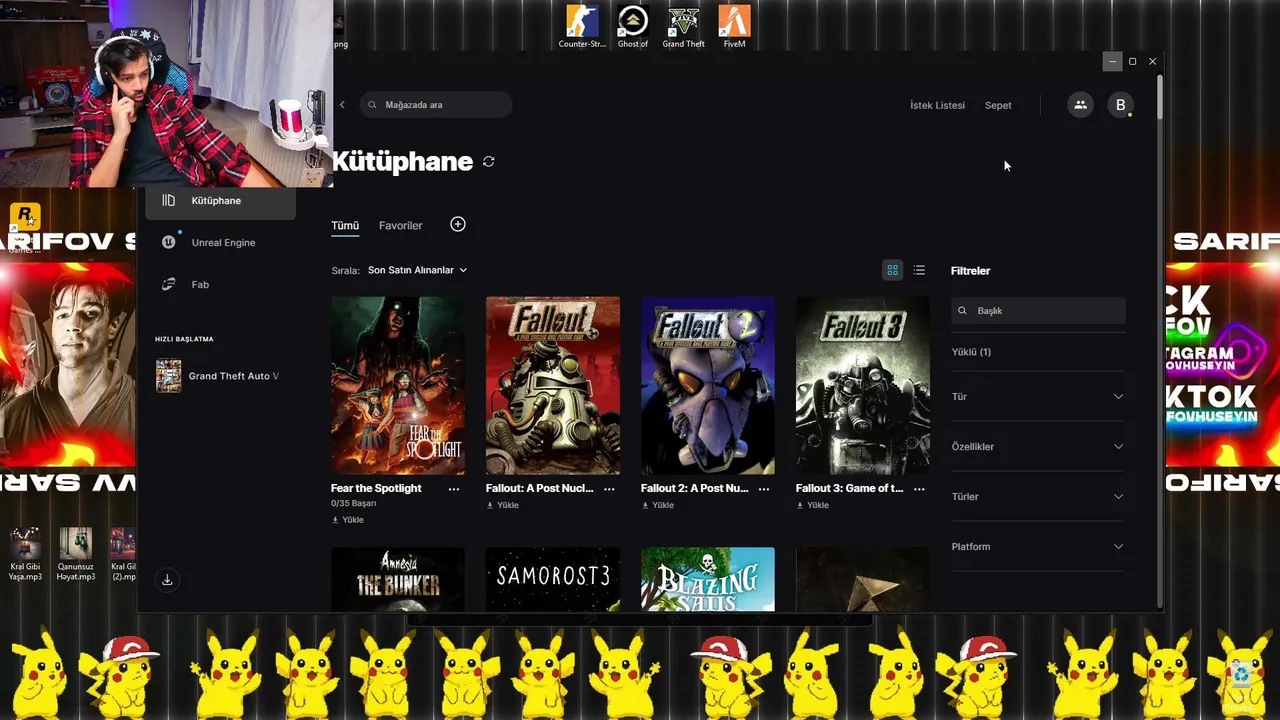The height and width of the screenshot is (720, 1280).
Task: Open Ghost of desktop shortcut
Action: (633, 26)
